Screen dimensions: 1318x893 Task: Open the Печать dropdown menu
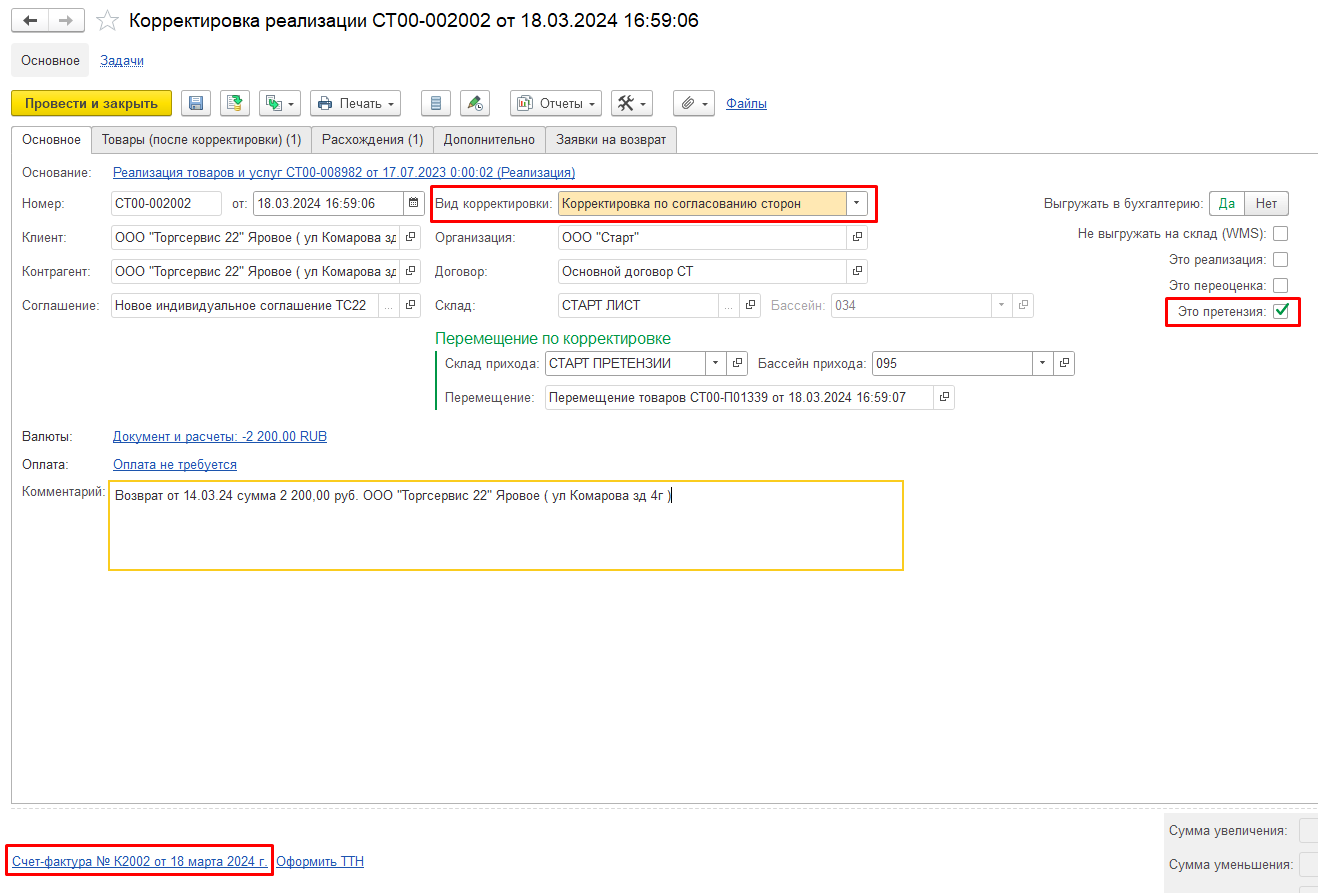[x=356, y=103]
